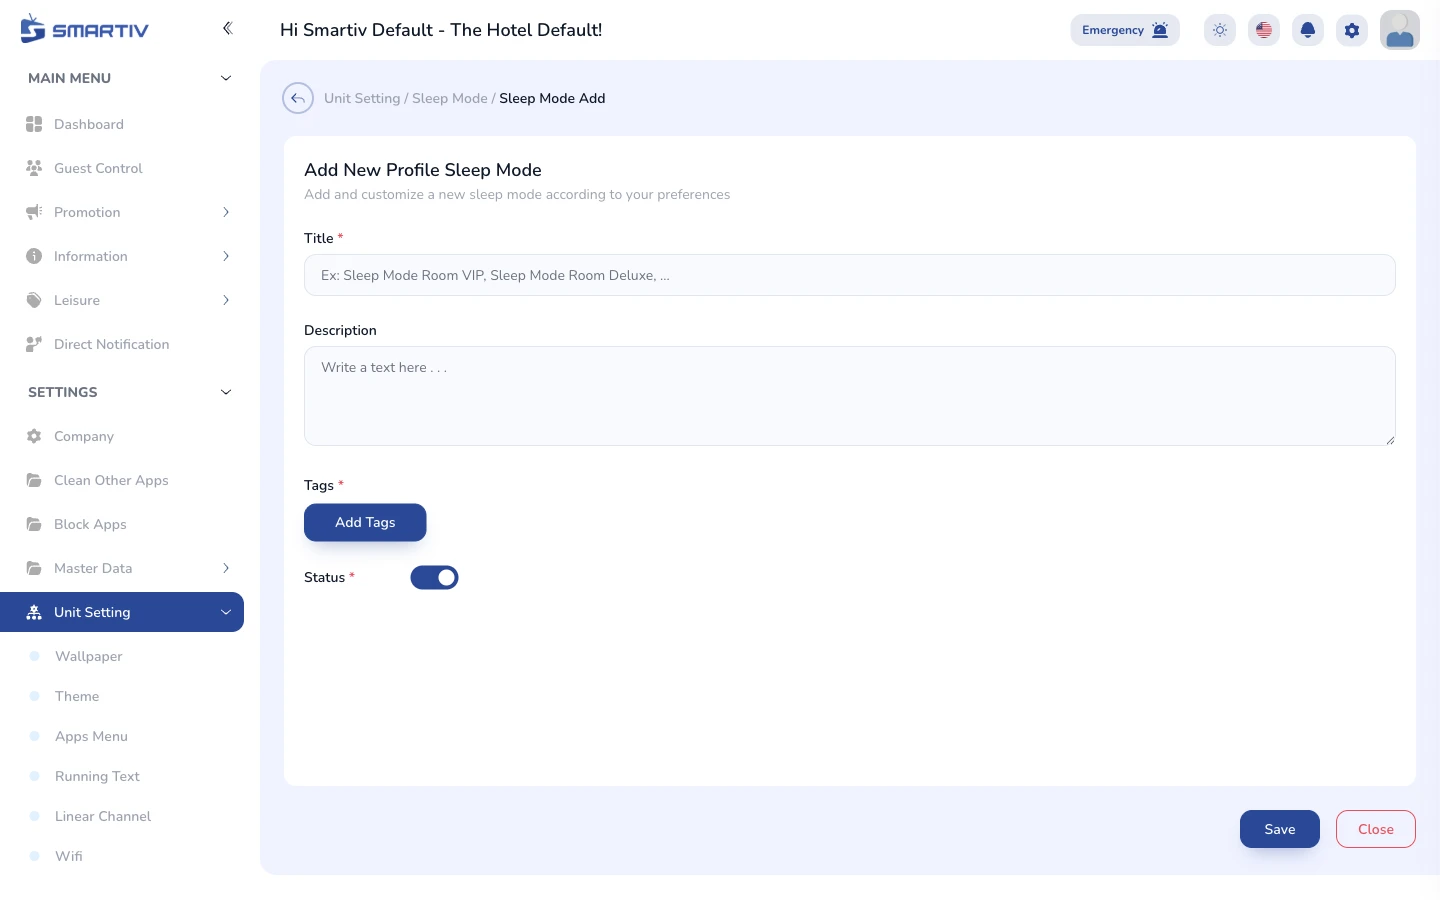
Task: Collapse the SETTINGS section
Action: pyautogui.click(x=226, y=392)
